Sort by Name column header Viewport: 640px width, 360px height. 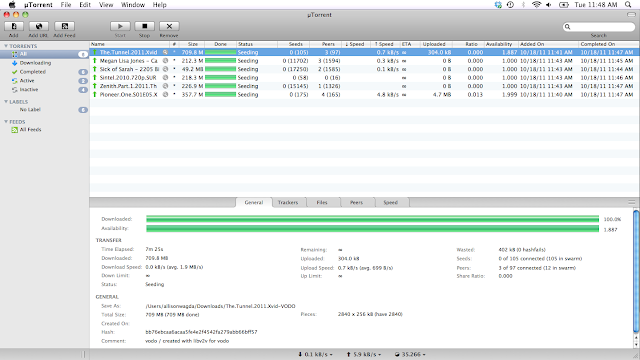[130, 44]
